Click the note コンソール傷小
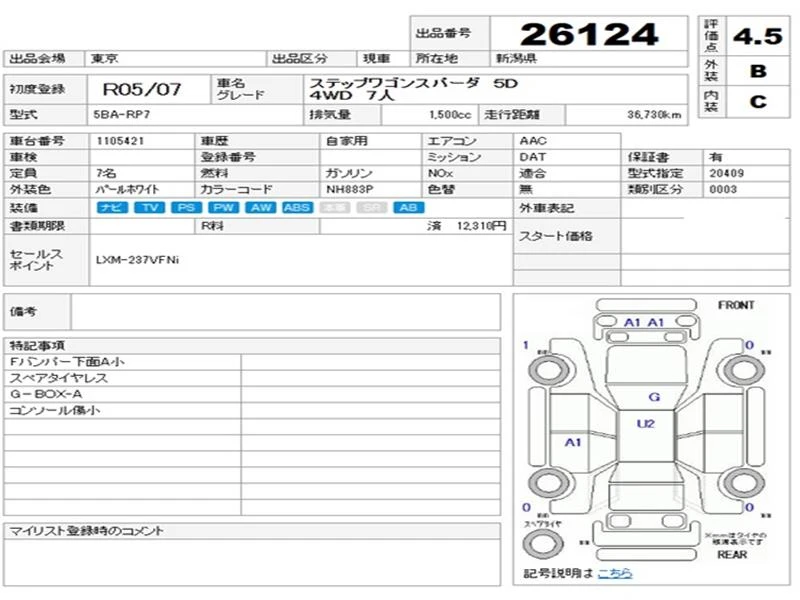The height and width of the screenshot is (600, 800). [55, 410]
